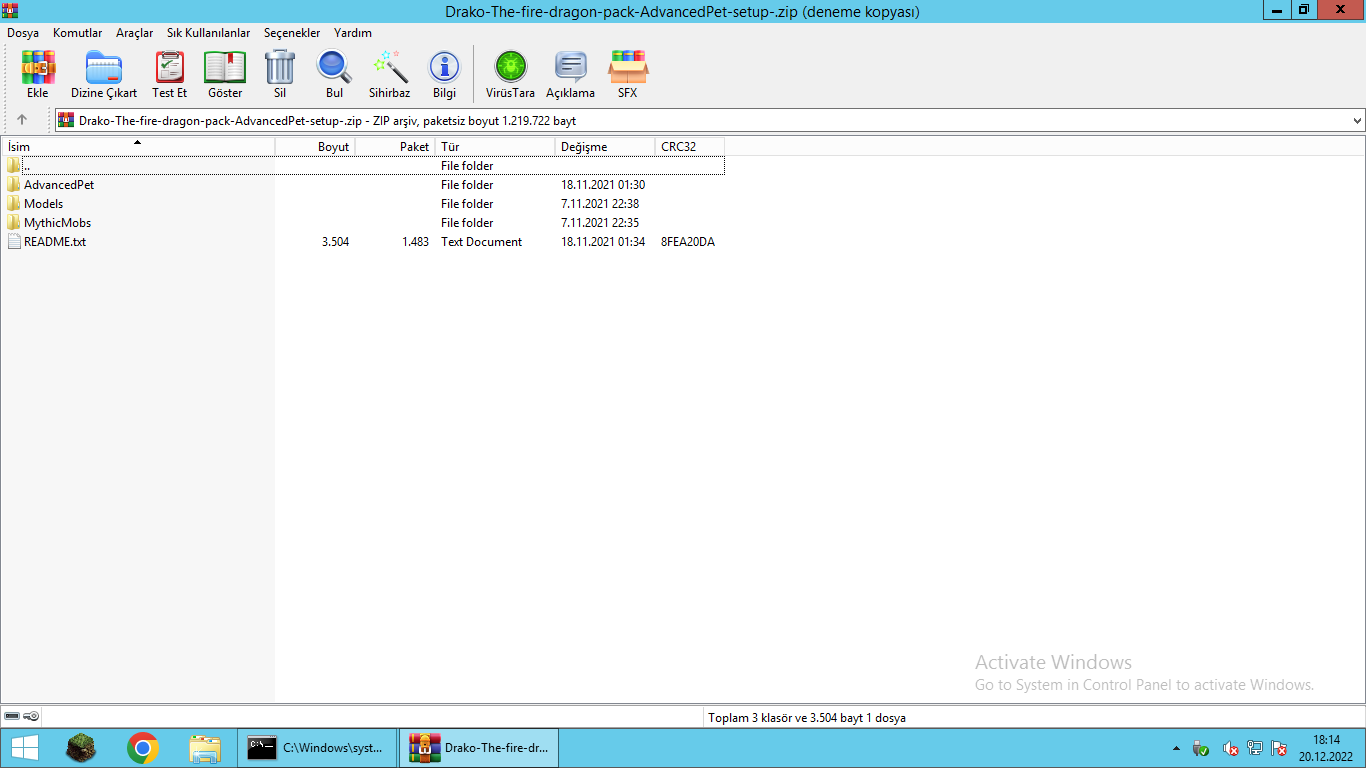This screenshot has width=1366, height=768.
Task: Click the archive path text field
Action: (x=702, y=120)
